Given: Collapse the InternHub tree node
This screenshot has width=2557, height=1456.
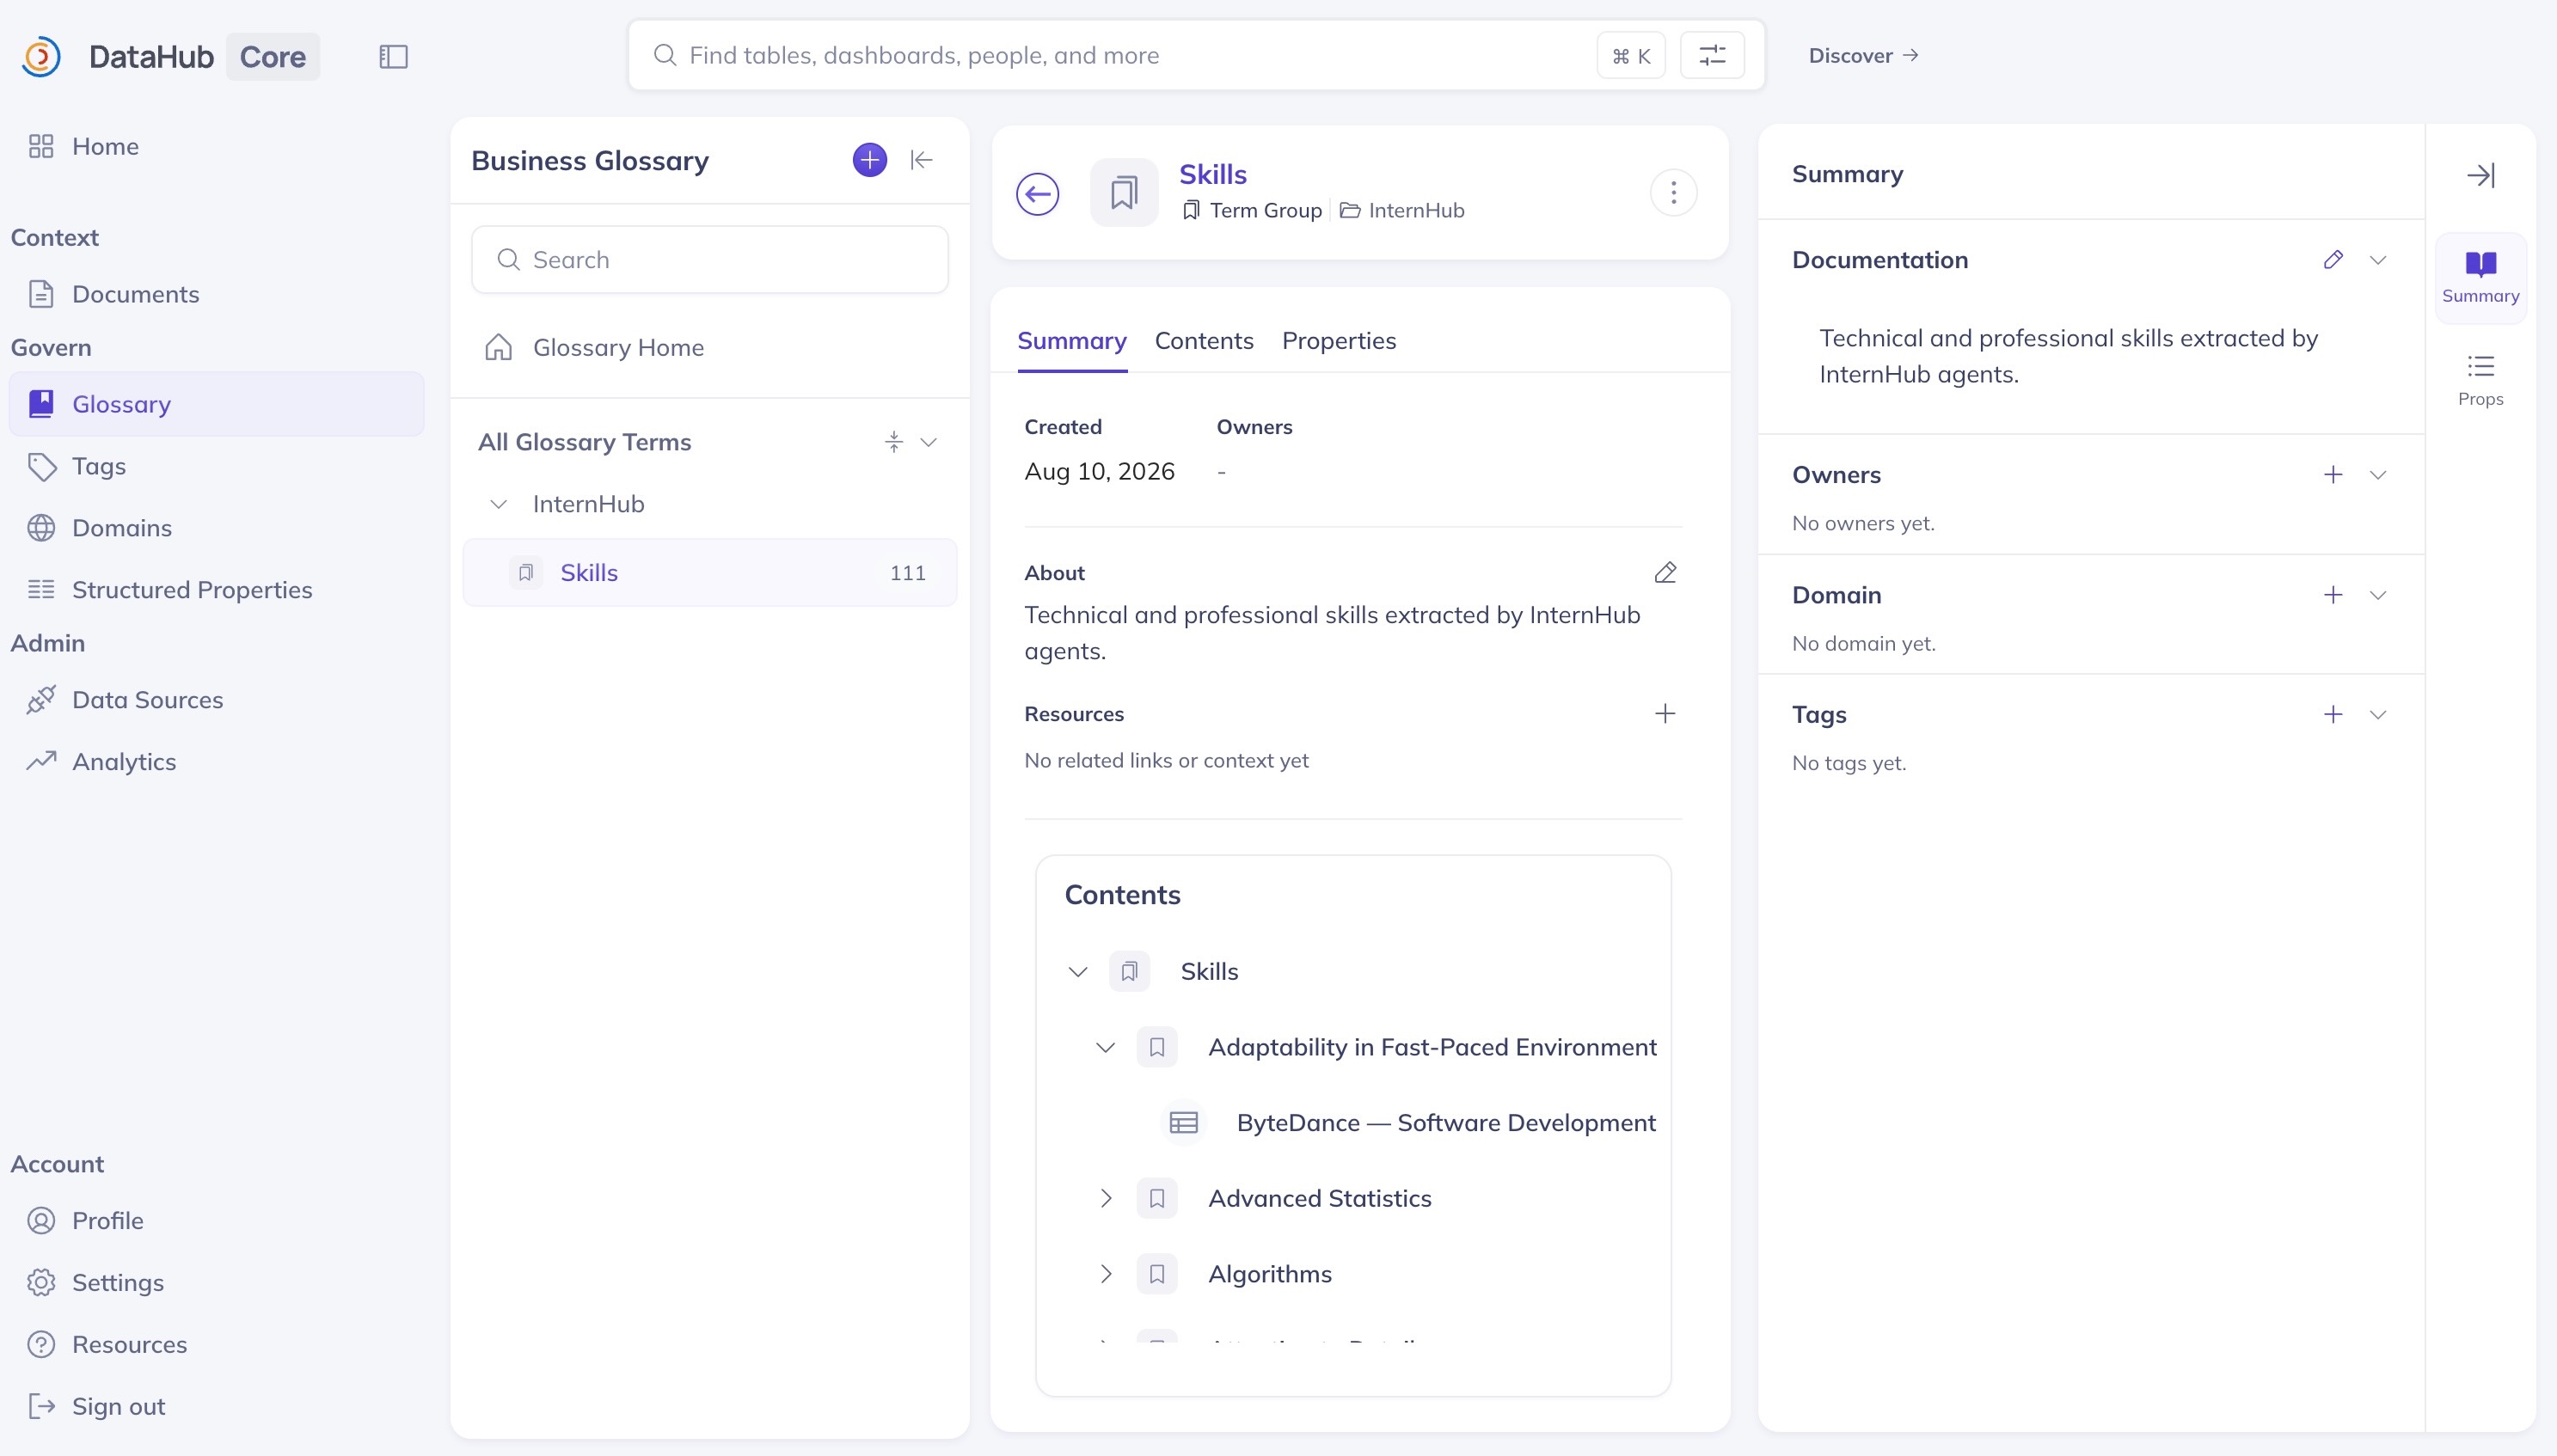Looking at the screenshot, I should pyautogui.click(x=498, y=504).
